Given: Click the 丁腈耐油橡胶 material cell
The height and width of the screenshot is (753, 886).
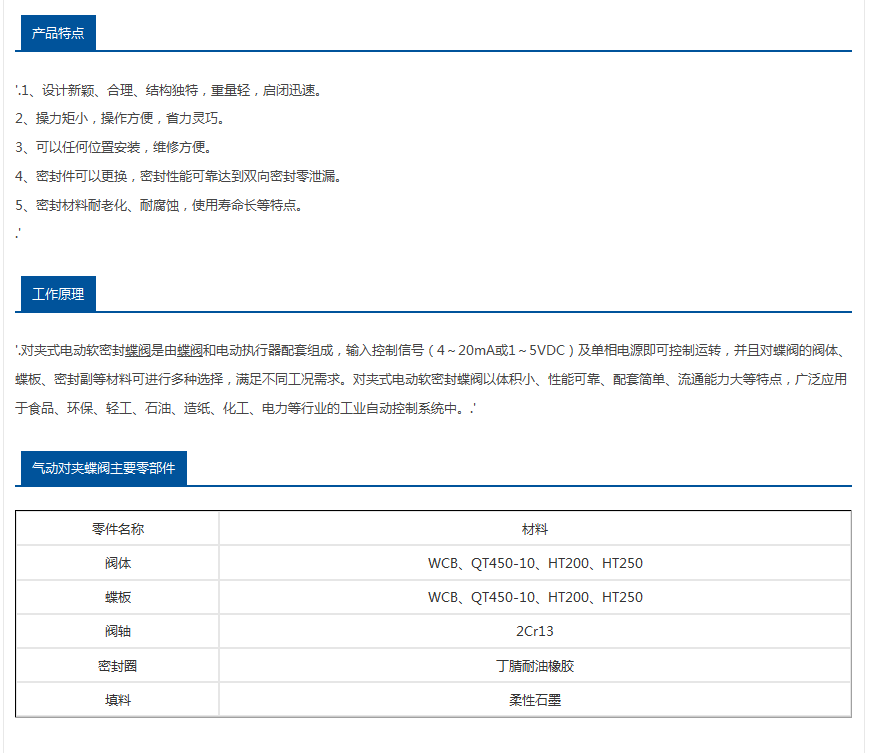Looking at the screenshot, I should click(535, 665).
